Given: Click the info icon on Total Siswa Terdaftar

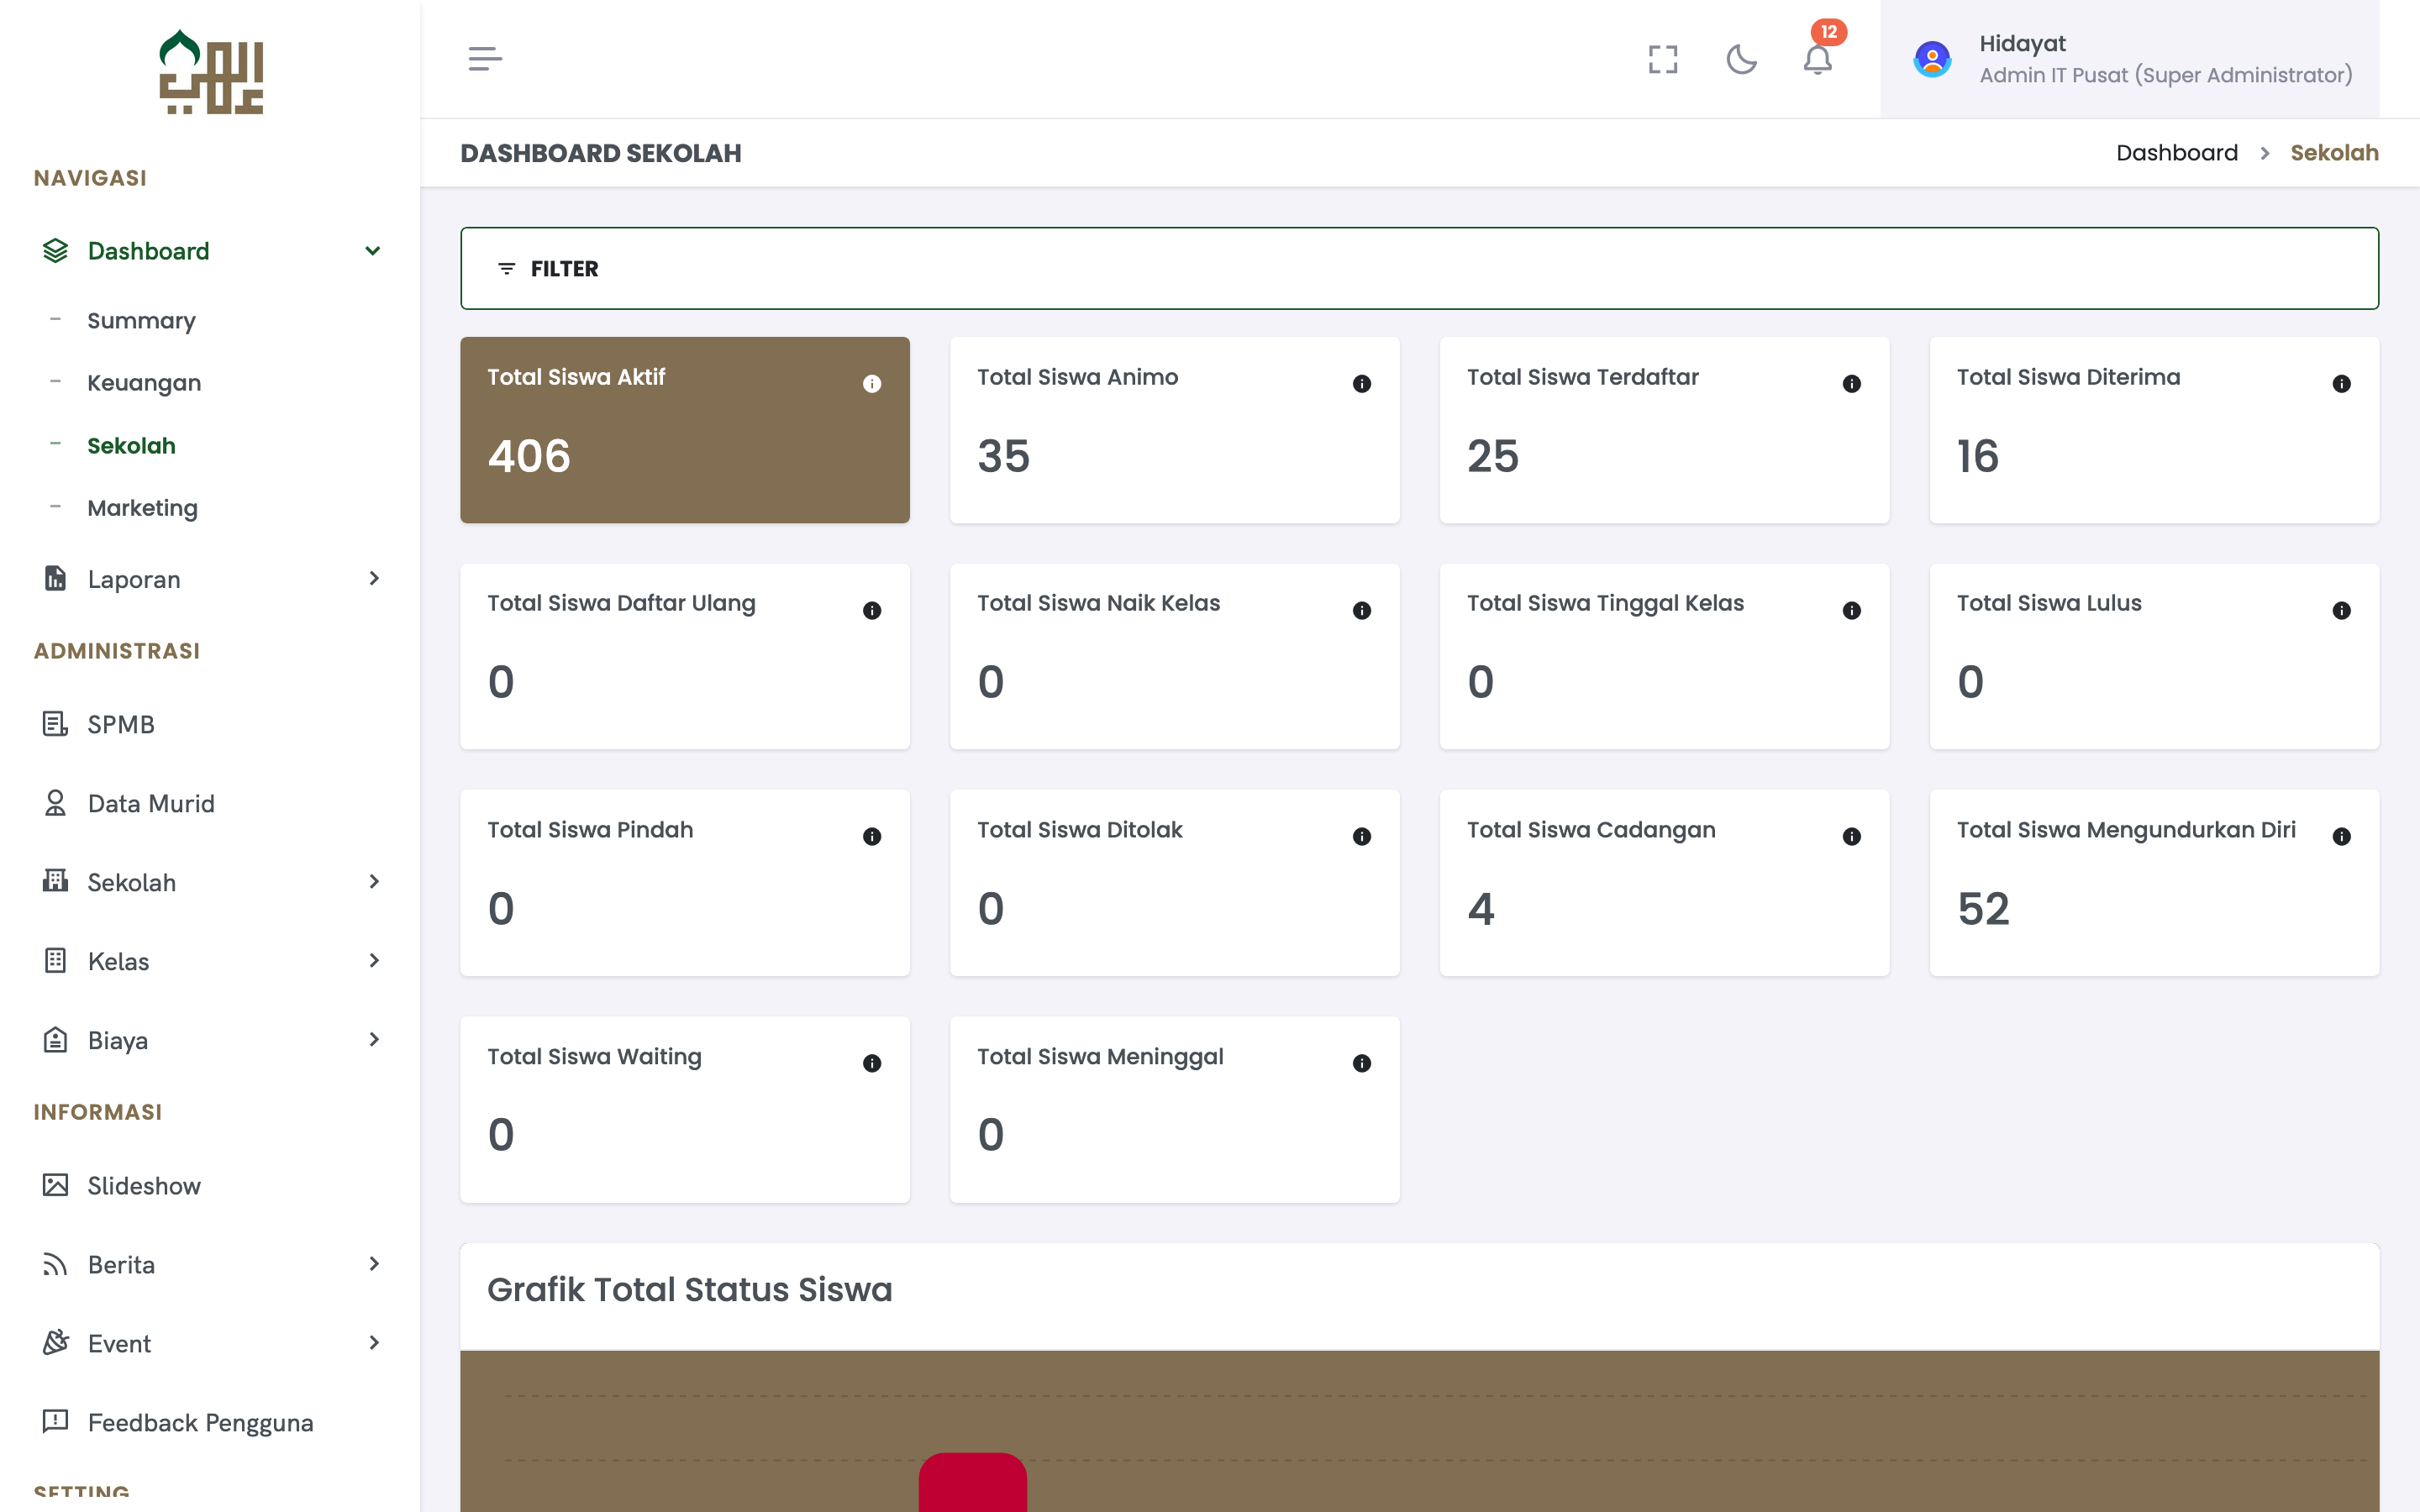Looking at the screenshot, I should (1852, 384).
